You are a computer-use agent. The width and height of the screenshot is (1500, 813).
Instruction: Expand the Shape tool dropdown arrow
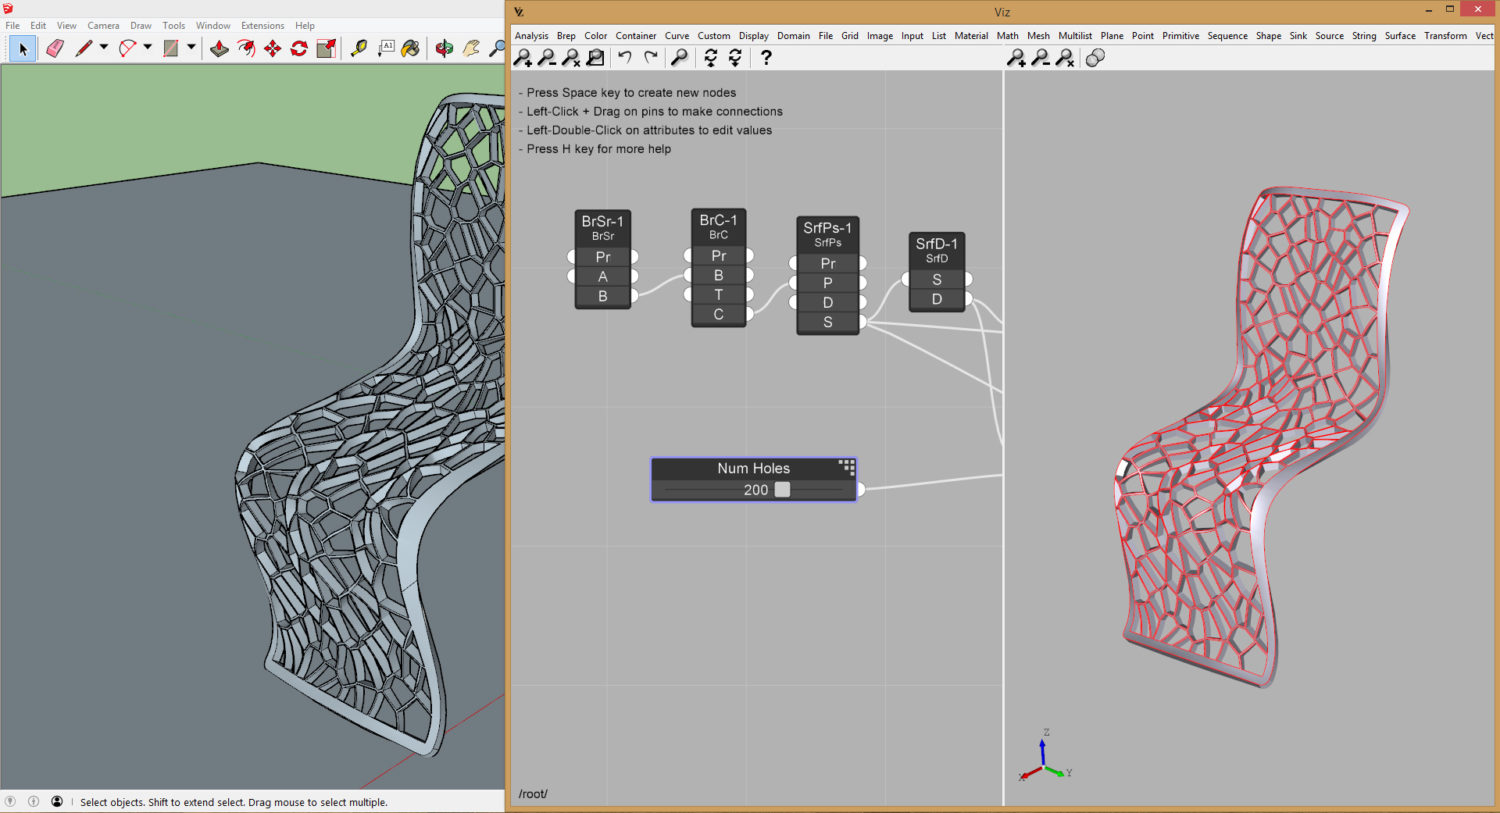tap(189, 48)
